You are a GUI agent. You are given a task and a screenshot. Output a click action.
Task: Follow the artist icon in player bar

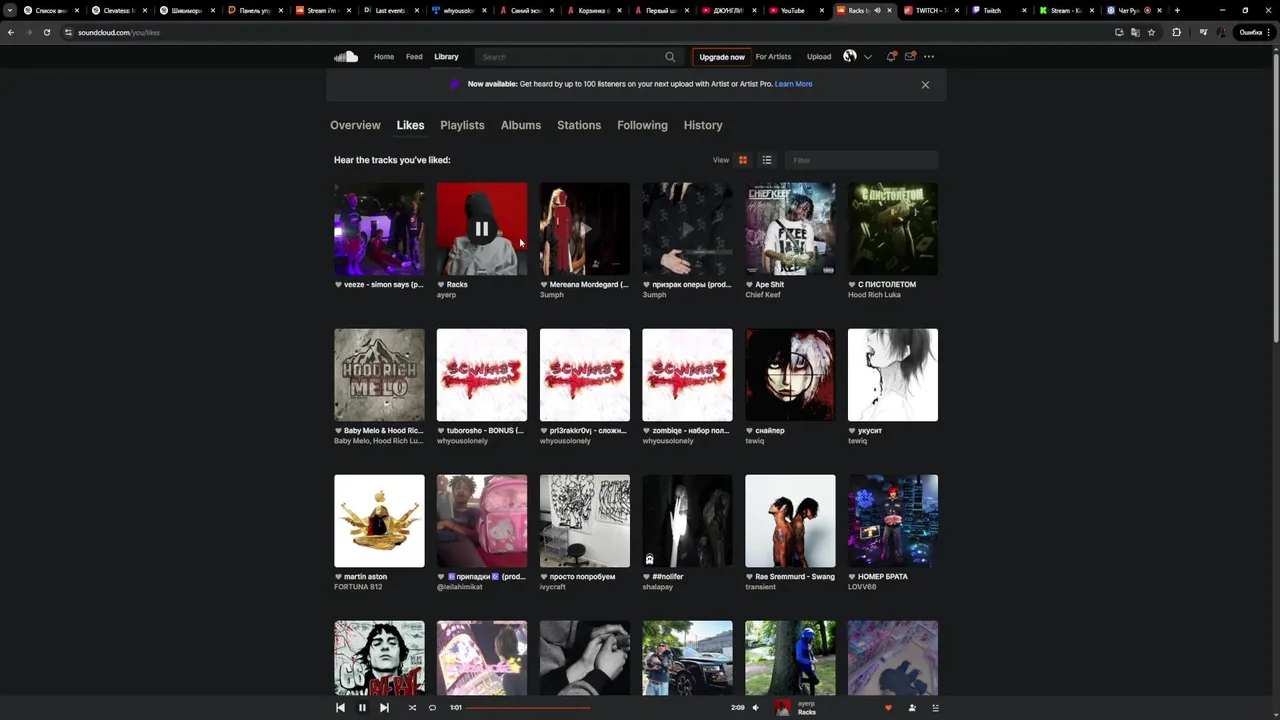912,708
